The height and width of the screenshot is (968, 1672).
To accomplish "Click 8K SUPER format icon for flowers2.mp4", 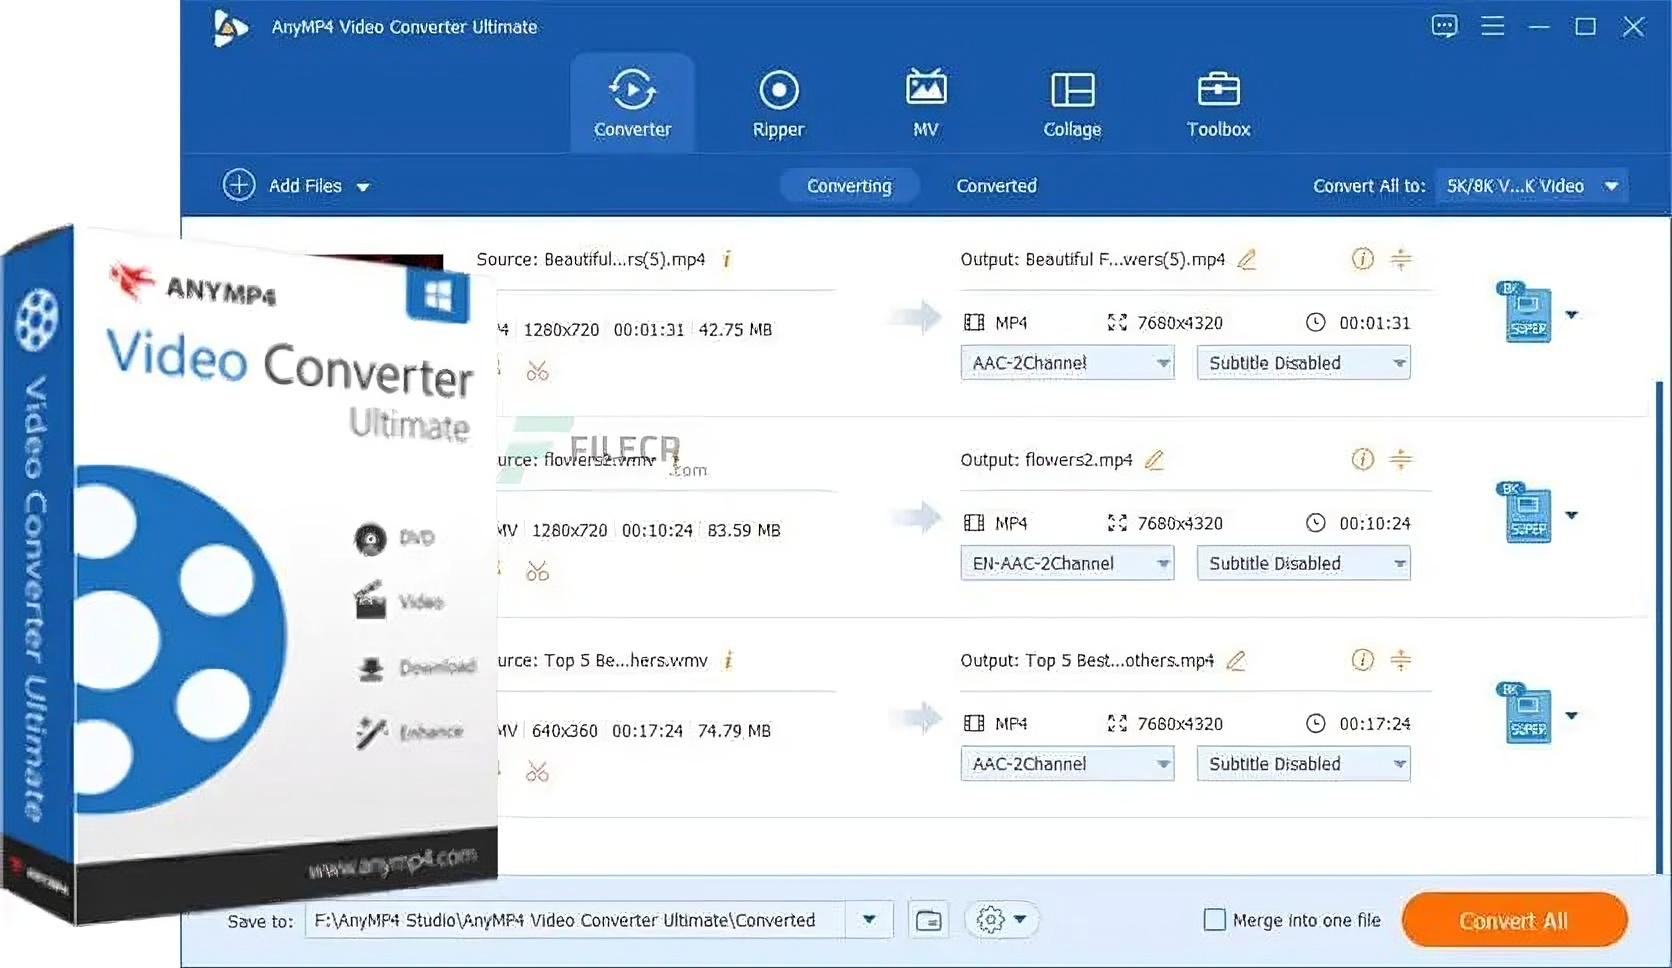I will point(1526,514).
